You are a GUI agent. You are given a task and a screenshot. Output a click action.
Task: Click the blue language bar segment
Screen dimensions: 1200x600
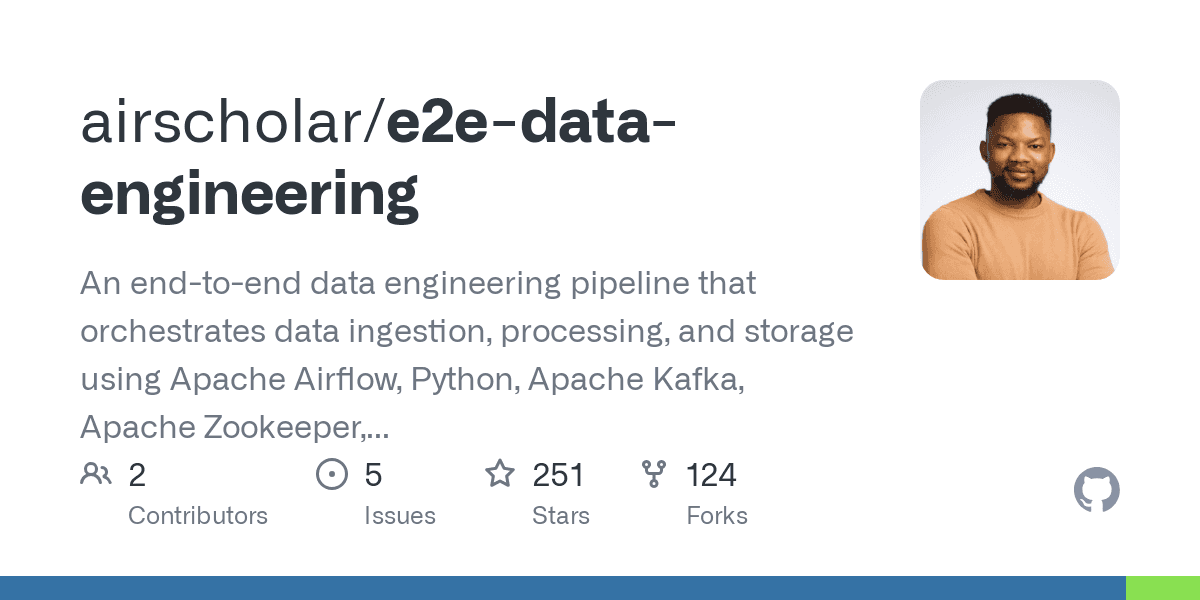click(x=563, y=588)
